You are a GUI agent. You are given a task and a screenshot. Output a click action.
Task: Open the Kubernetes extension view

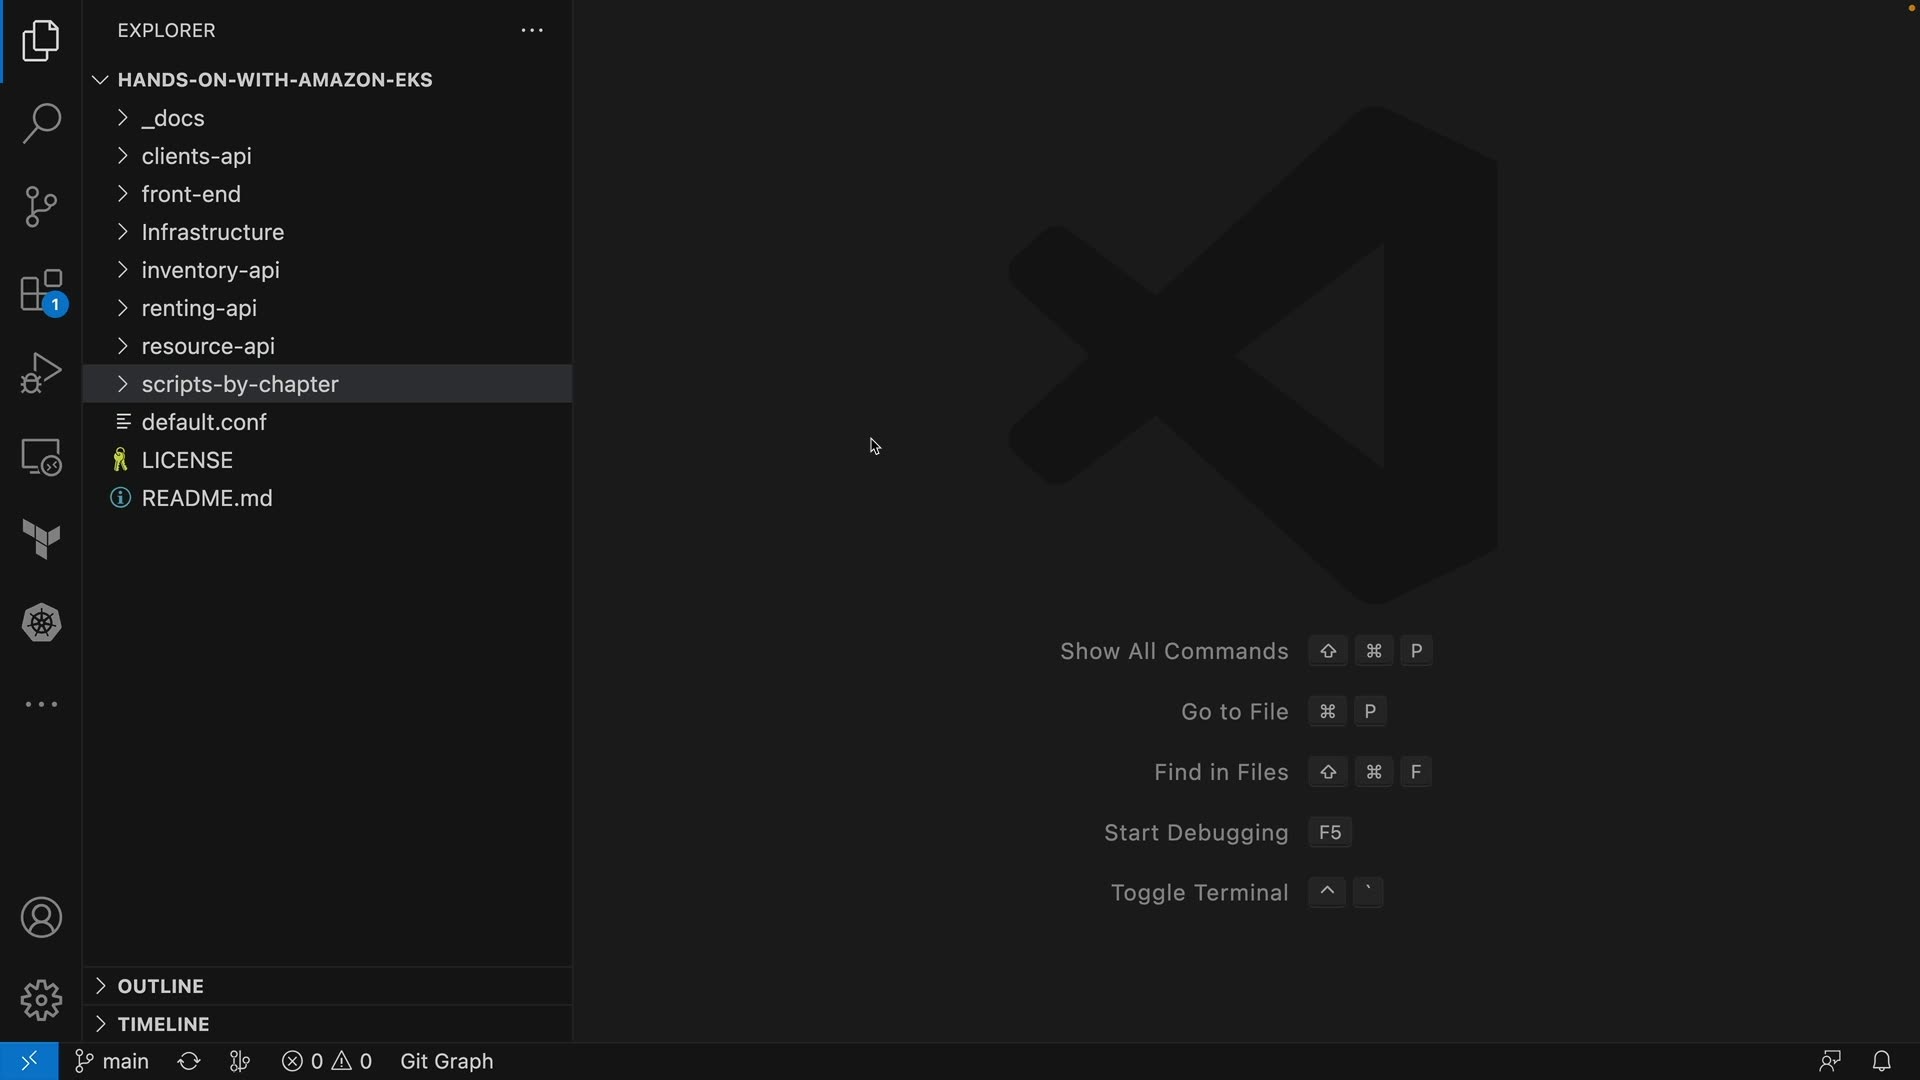click(41, 623)
